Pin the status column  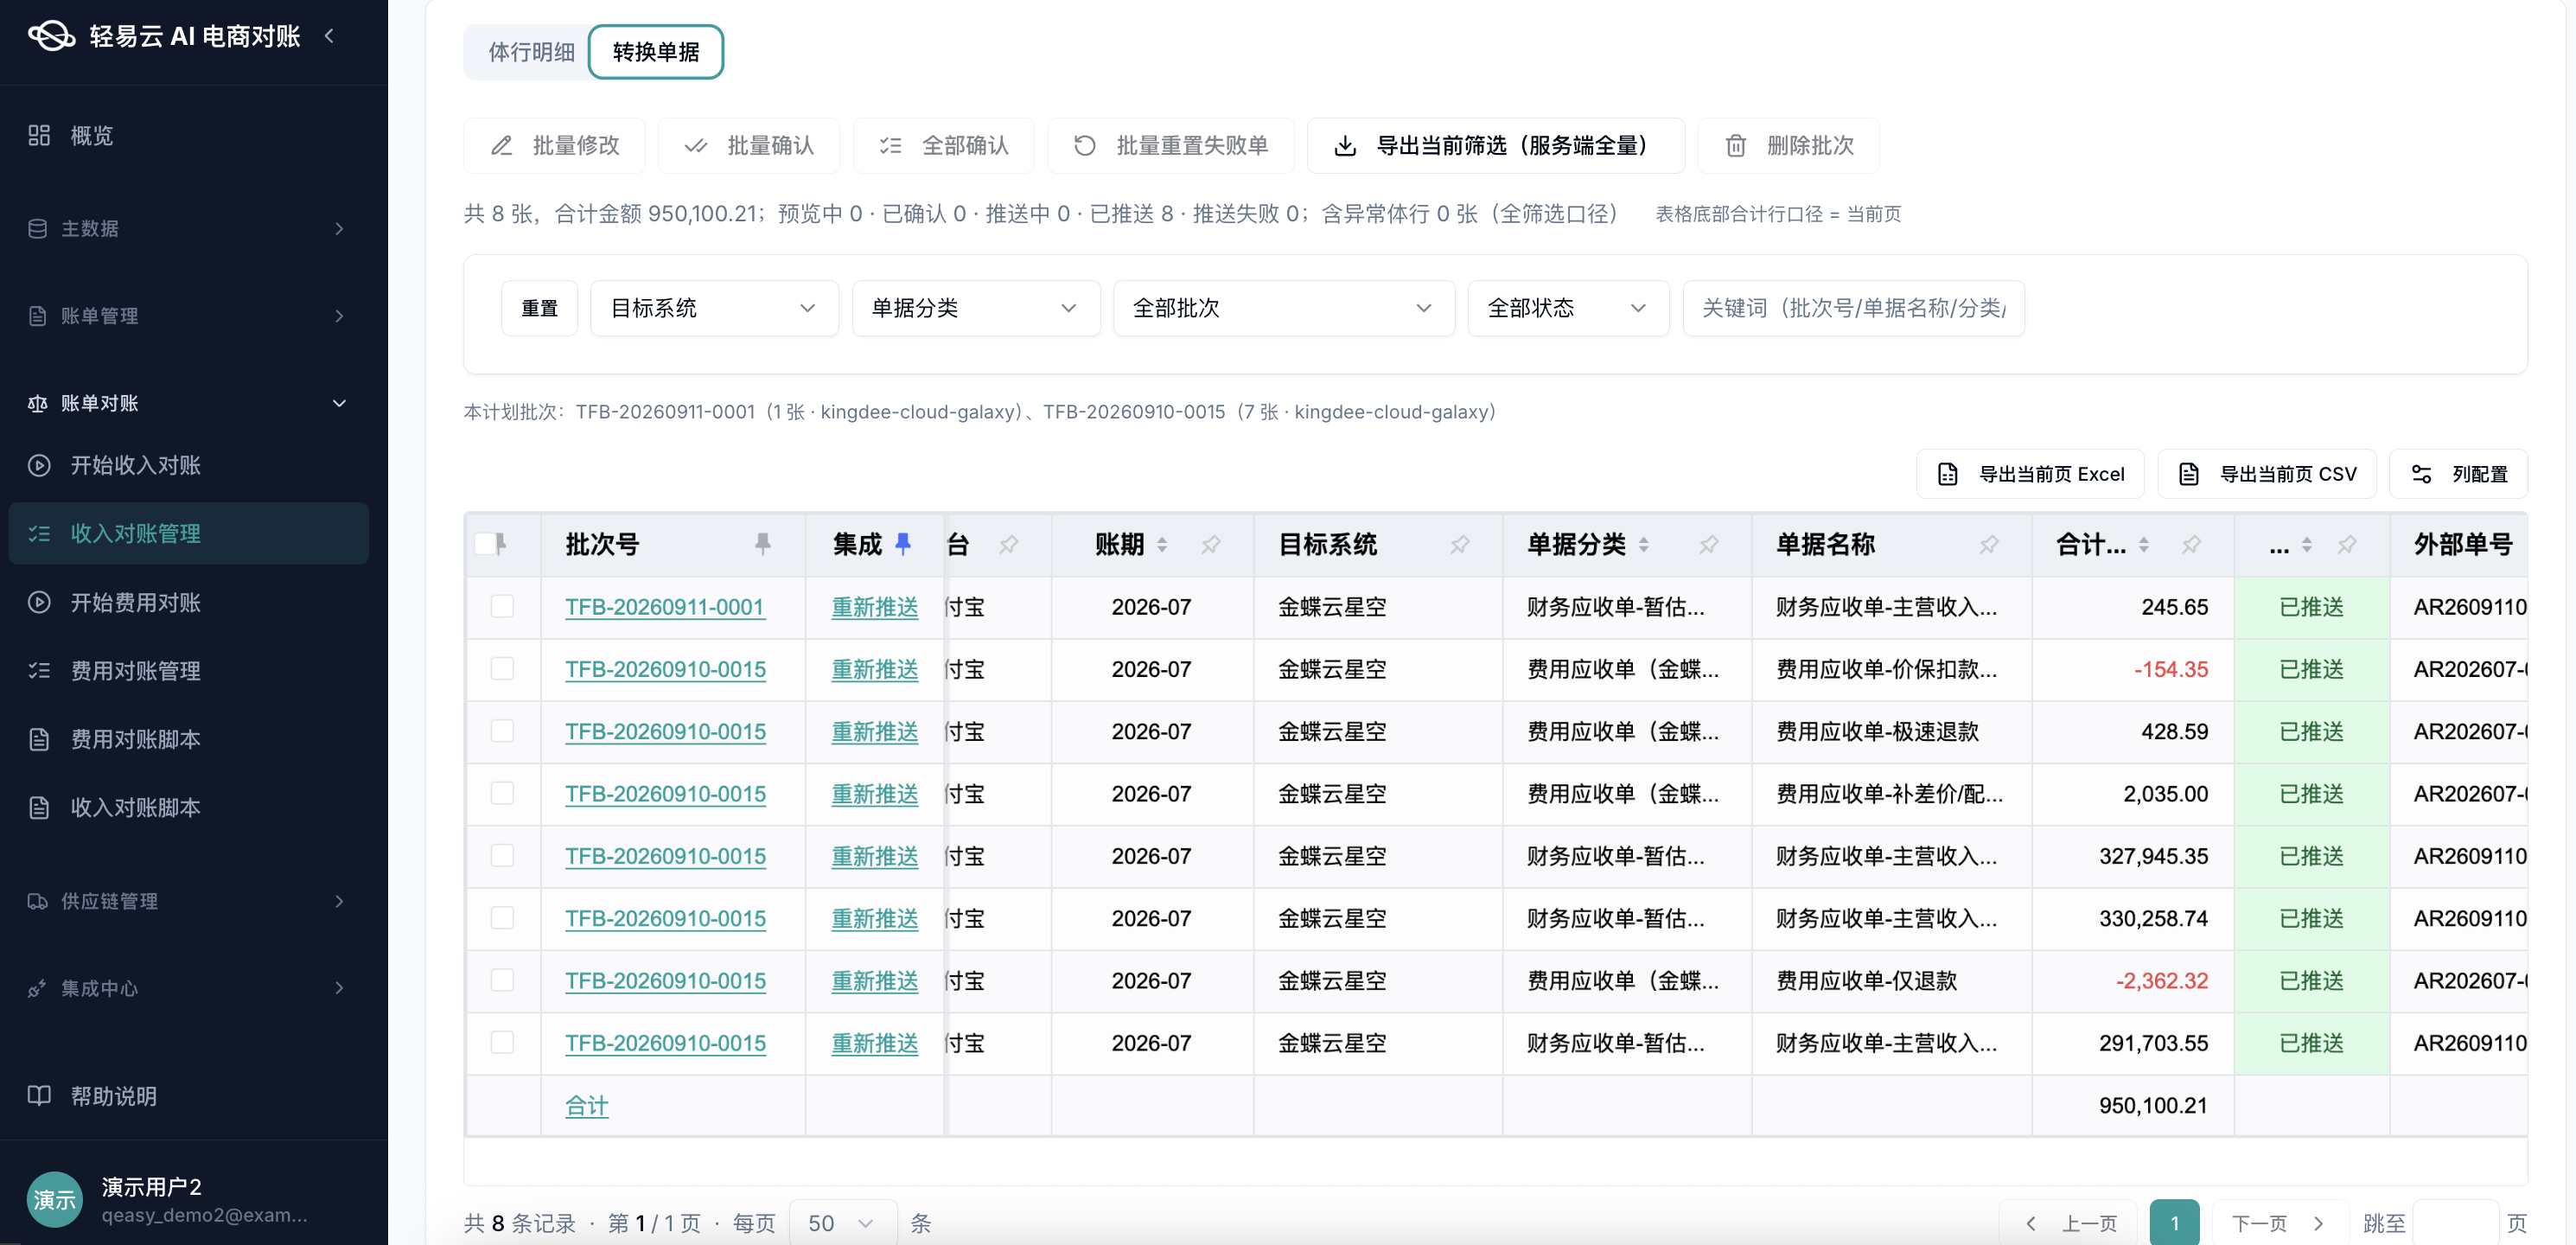click(x=2347, y=544)
